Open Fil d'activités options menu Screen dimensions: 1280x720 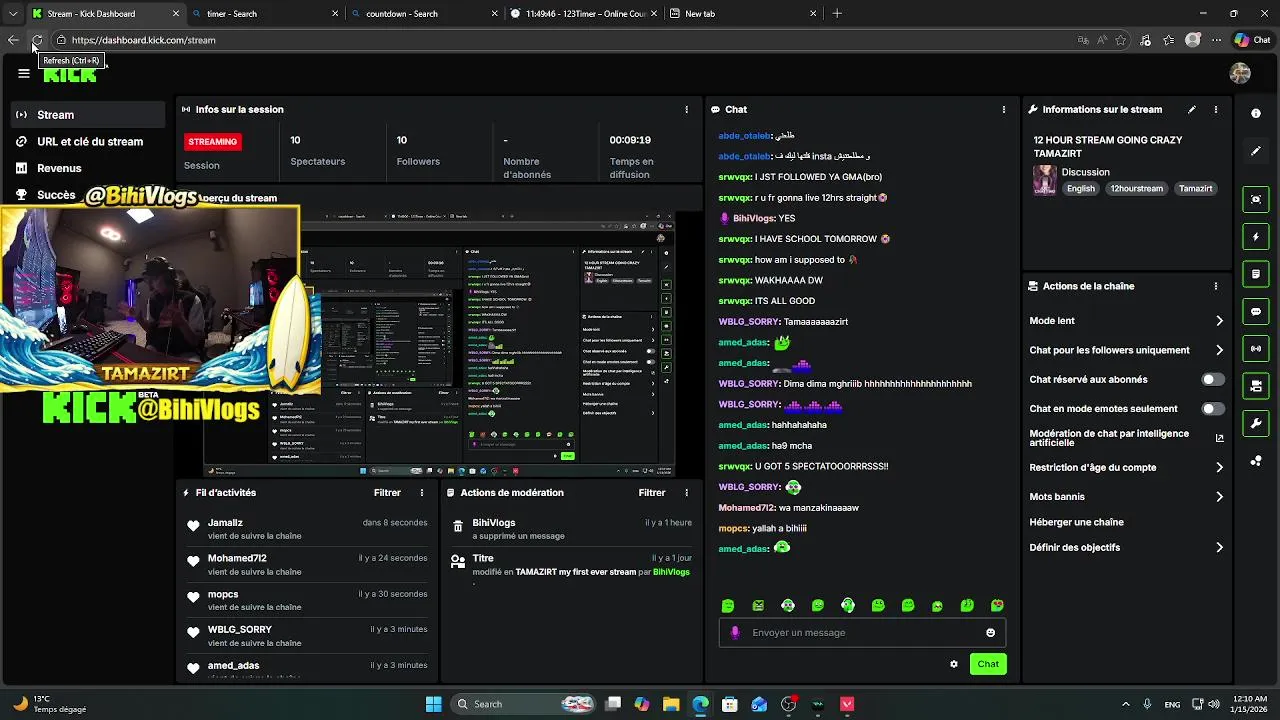coord(422,493)
